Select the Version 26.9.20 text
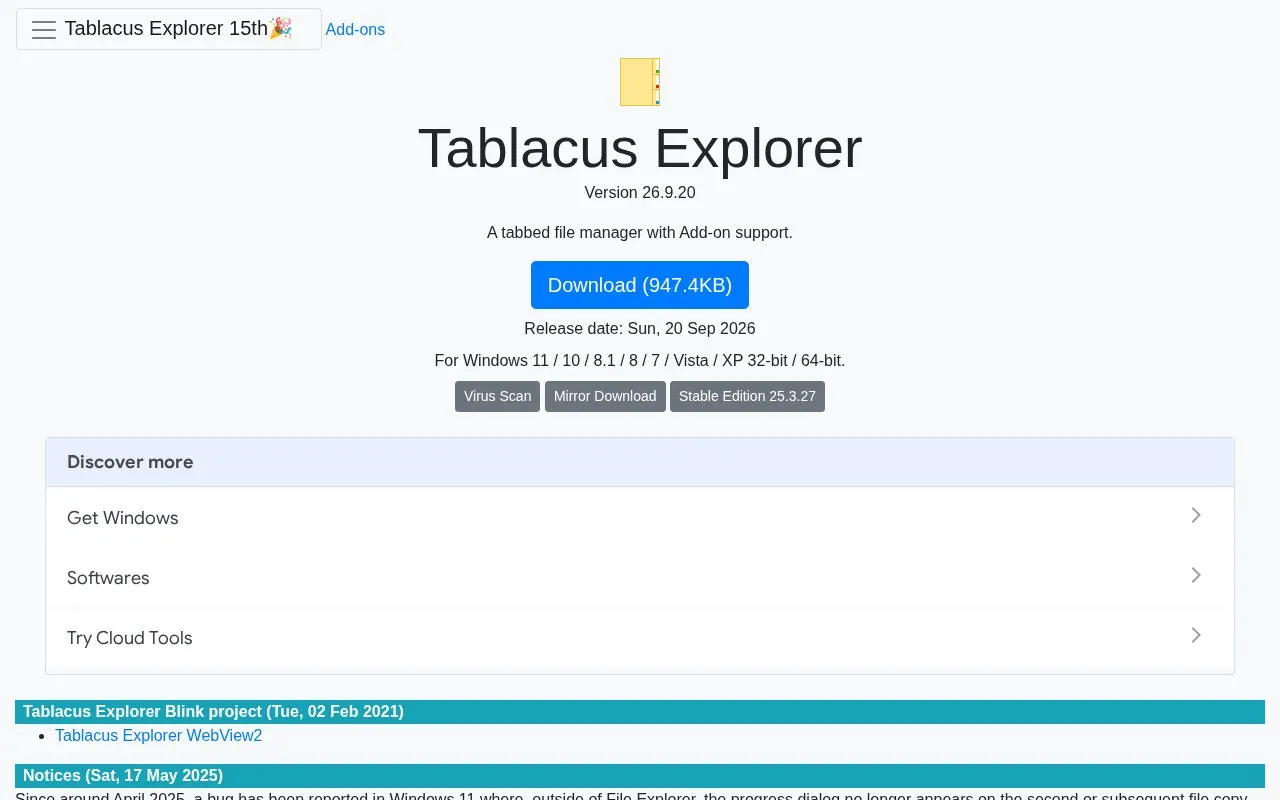The width and height of the screenshot is (1280, 800). point(640,193)
